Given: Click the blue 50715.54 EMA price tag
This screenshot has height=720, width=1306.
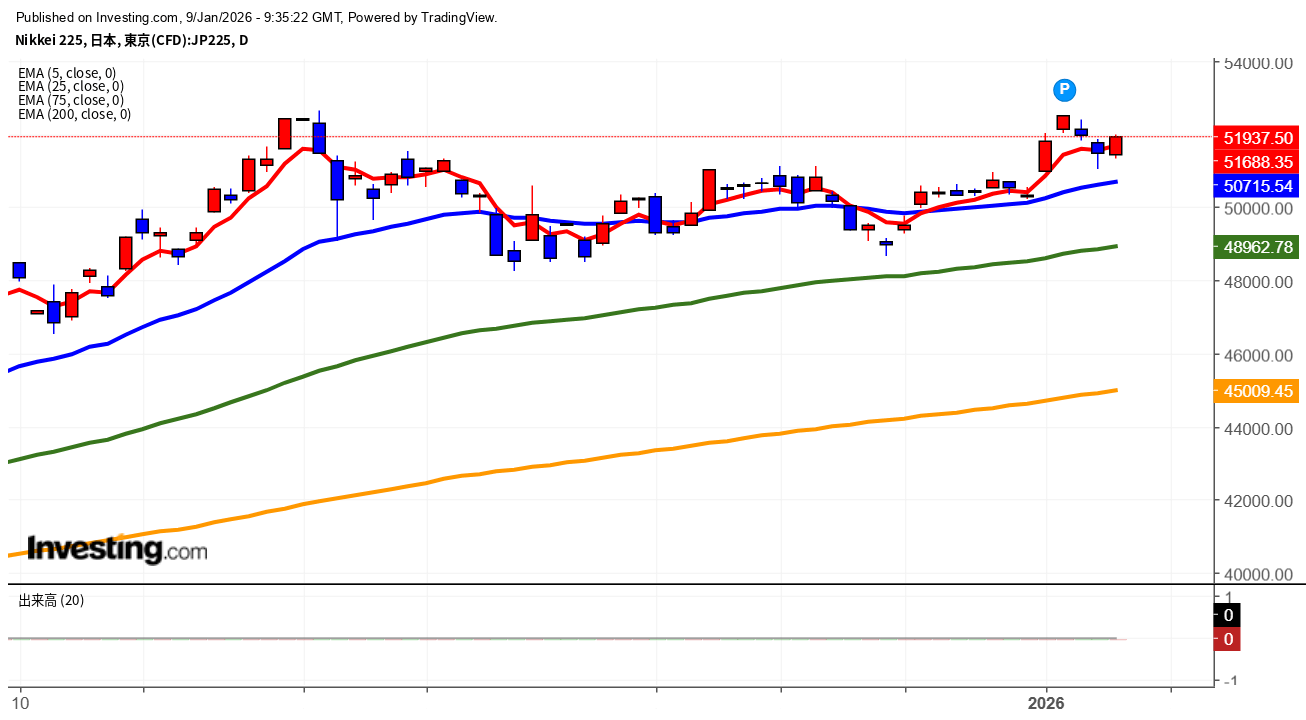Looking at the screenshot, I should click(x=1257, y=186).
